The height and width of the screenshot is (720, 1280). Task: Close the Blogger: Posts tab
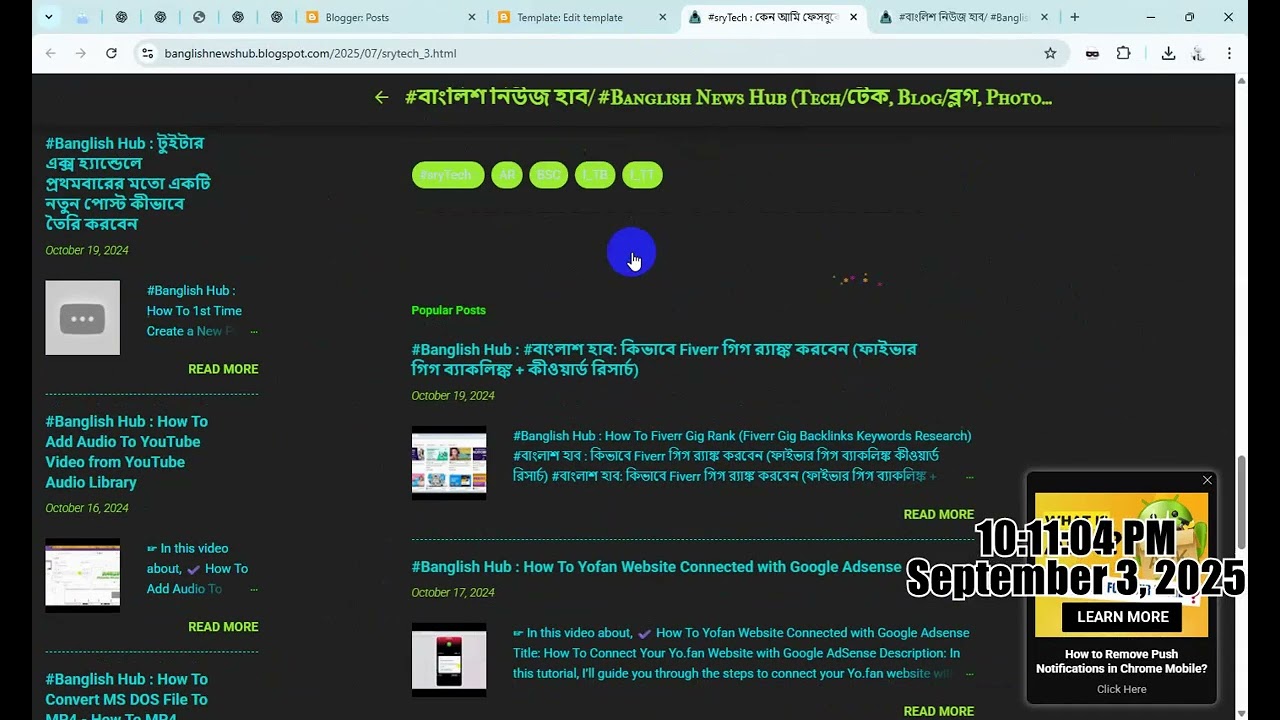point(472,17)
